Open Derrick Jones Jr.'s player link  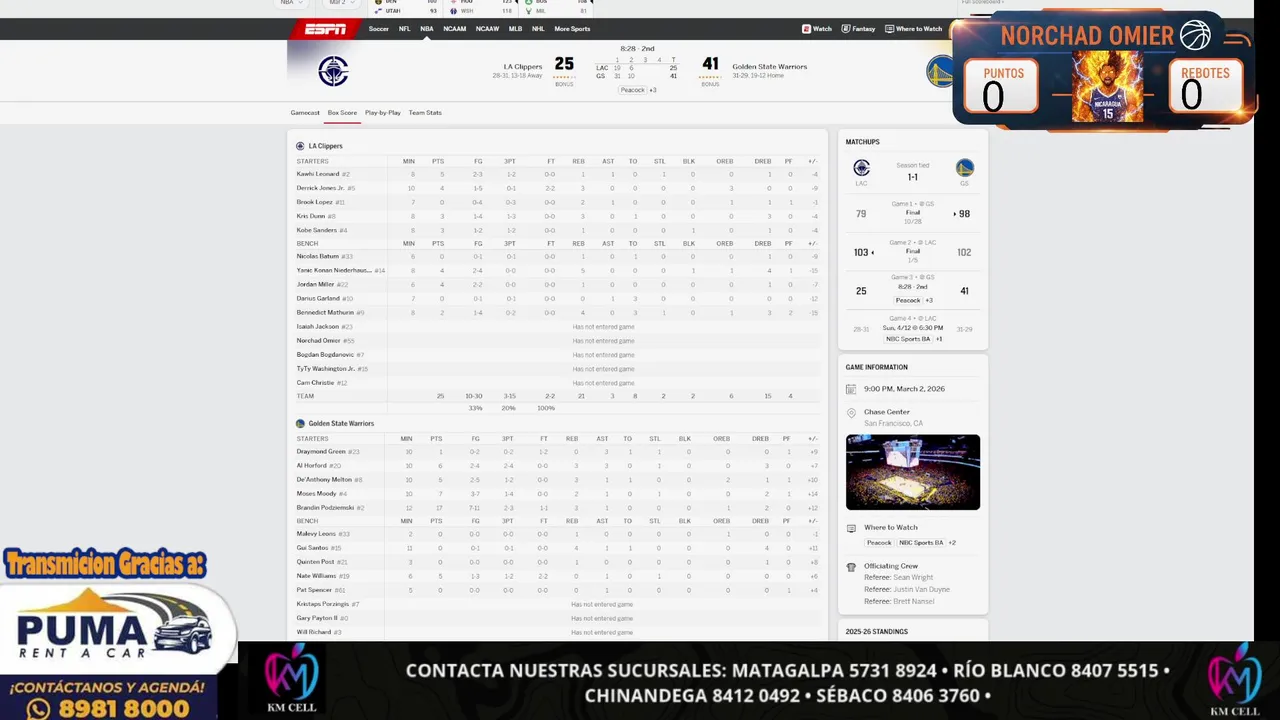click(x=320, y=188)
